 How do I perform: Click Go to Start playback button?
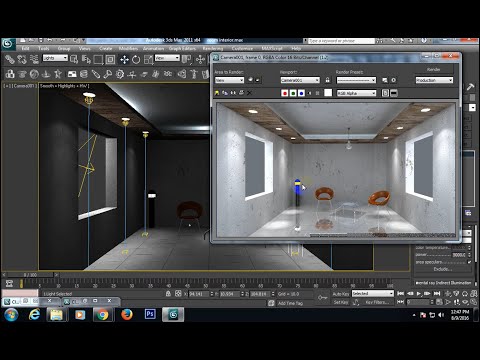coord(401,294)
